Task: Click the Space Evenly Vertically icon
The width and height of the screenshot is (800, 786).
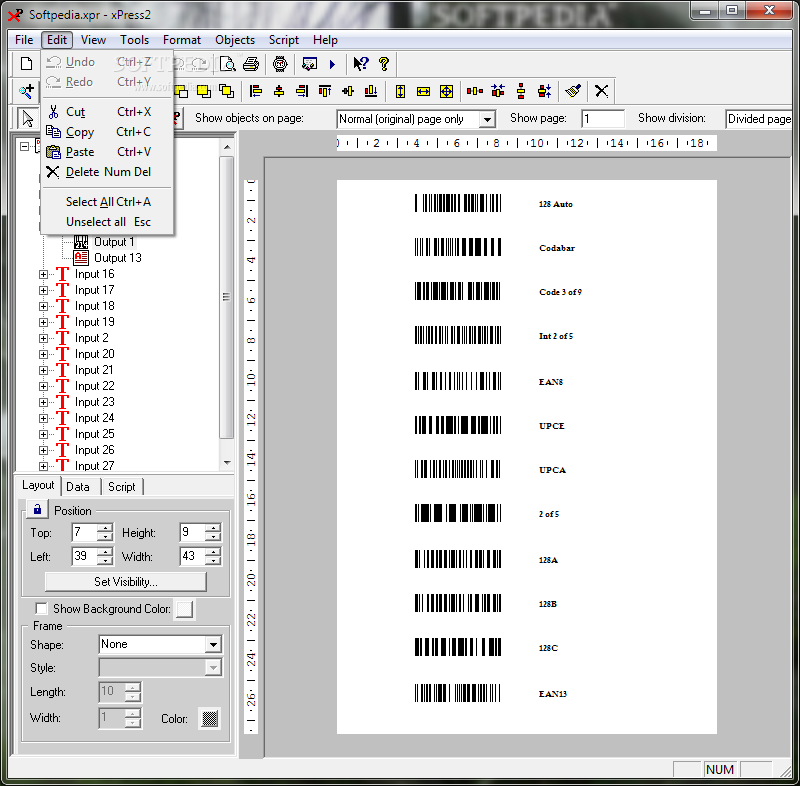Action: pos(521,91)
